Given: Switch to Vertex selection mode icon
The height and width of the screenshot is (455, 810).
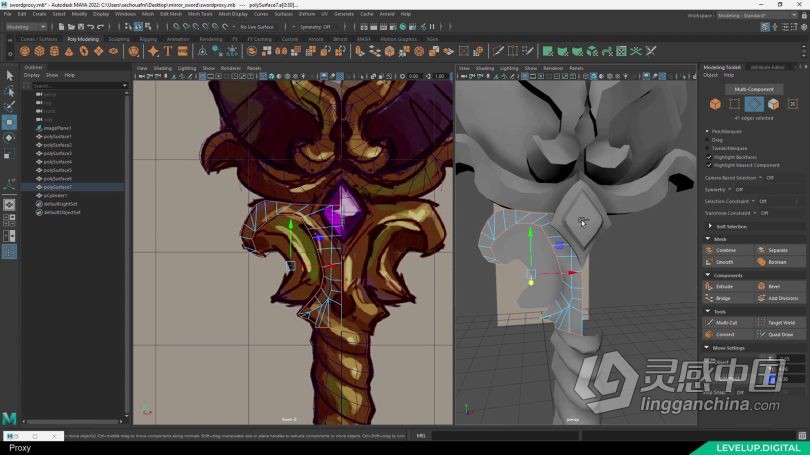Looking at the screenshot, I should click(x=735, y=104).
